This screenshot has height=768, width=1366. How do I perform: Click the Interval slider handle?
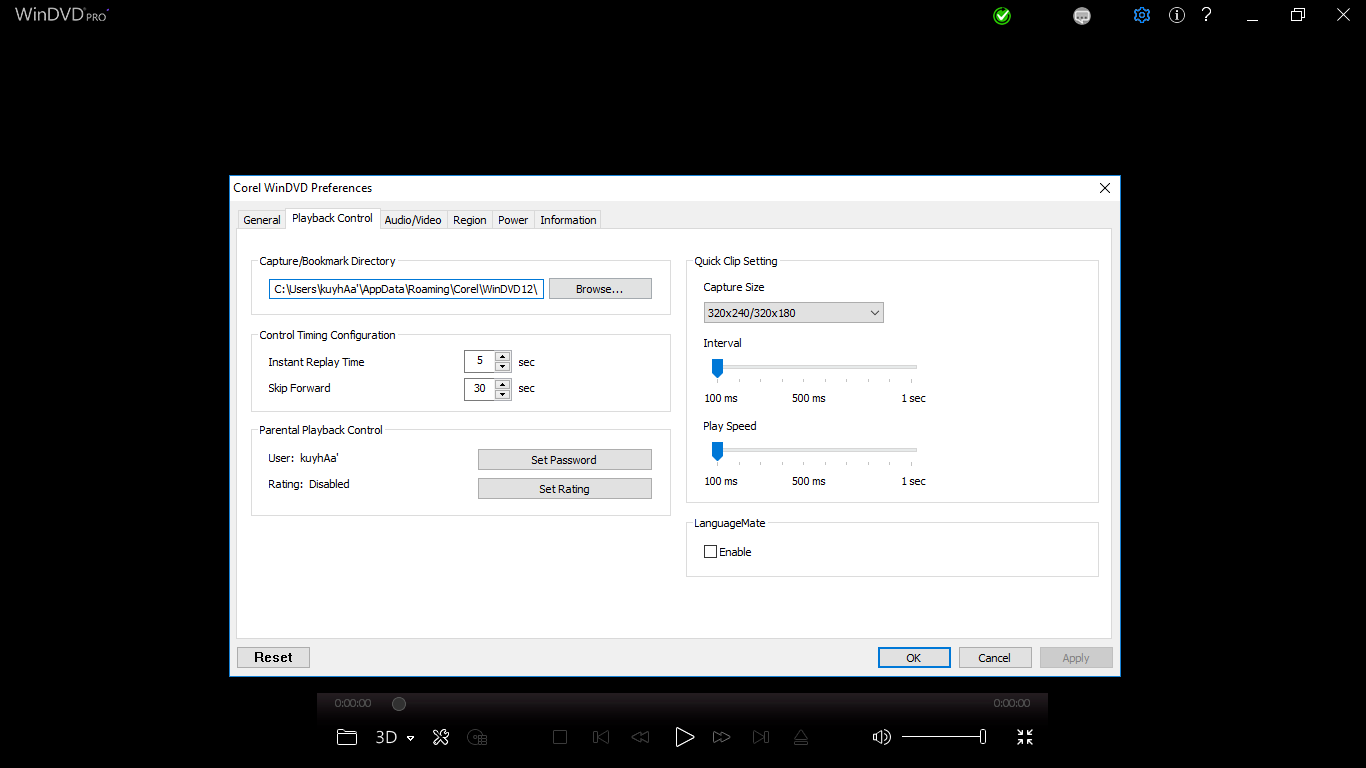point(717,369)
